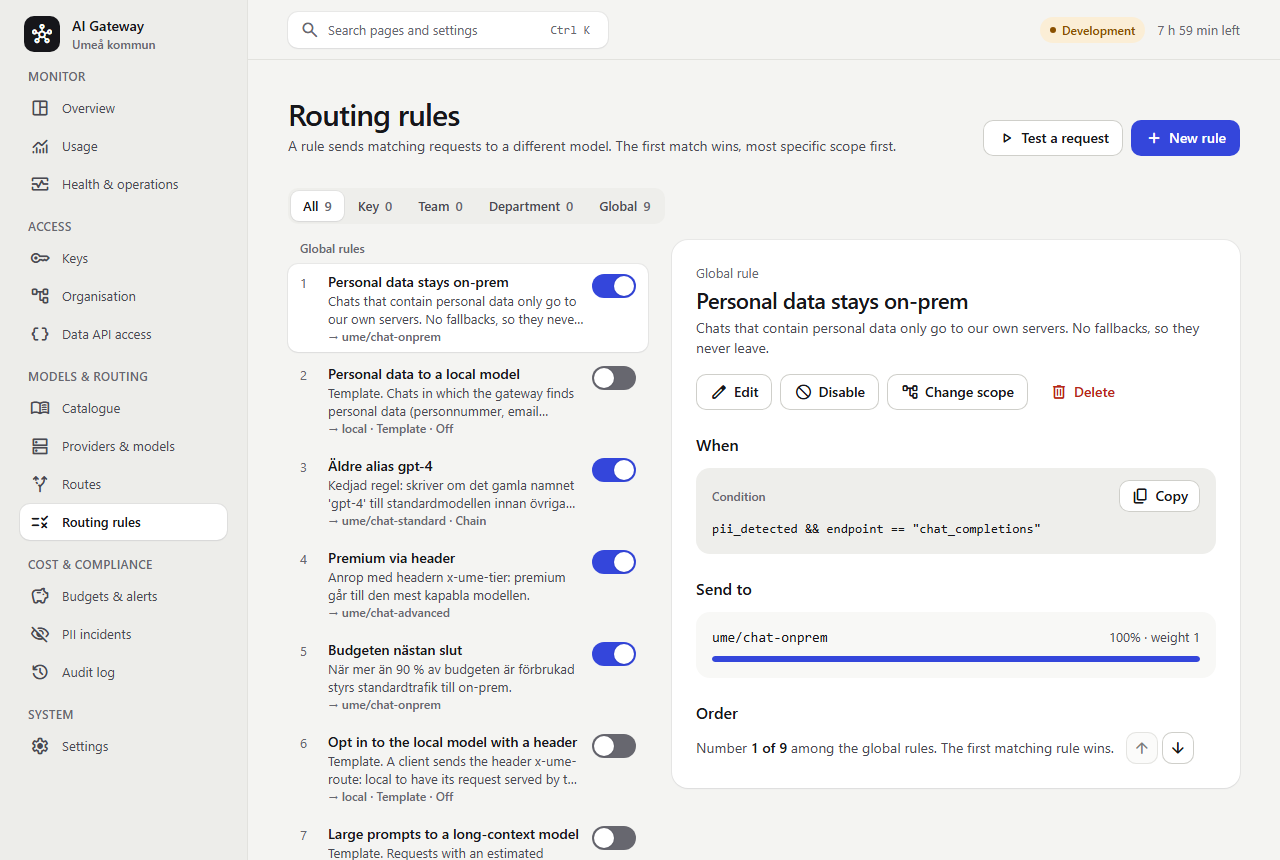This screenshot has width=1280, height=860.
Task: Click Test a request button
Action: click(1053, 138)
